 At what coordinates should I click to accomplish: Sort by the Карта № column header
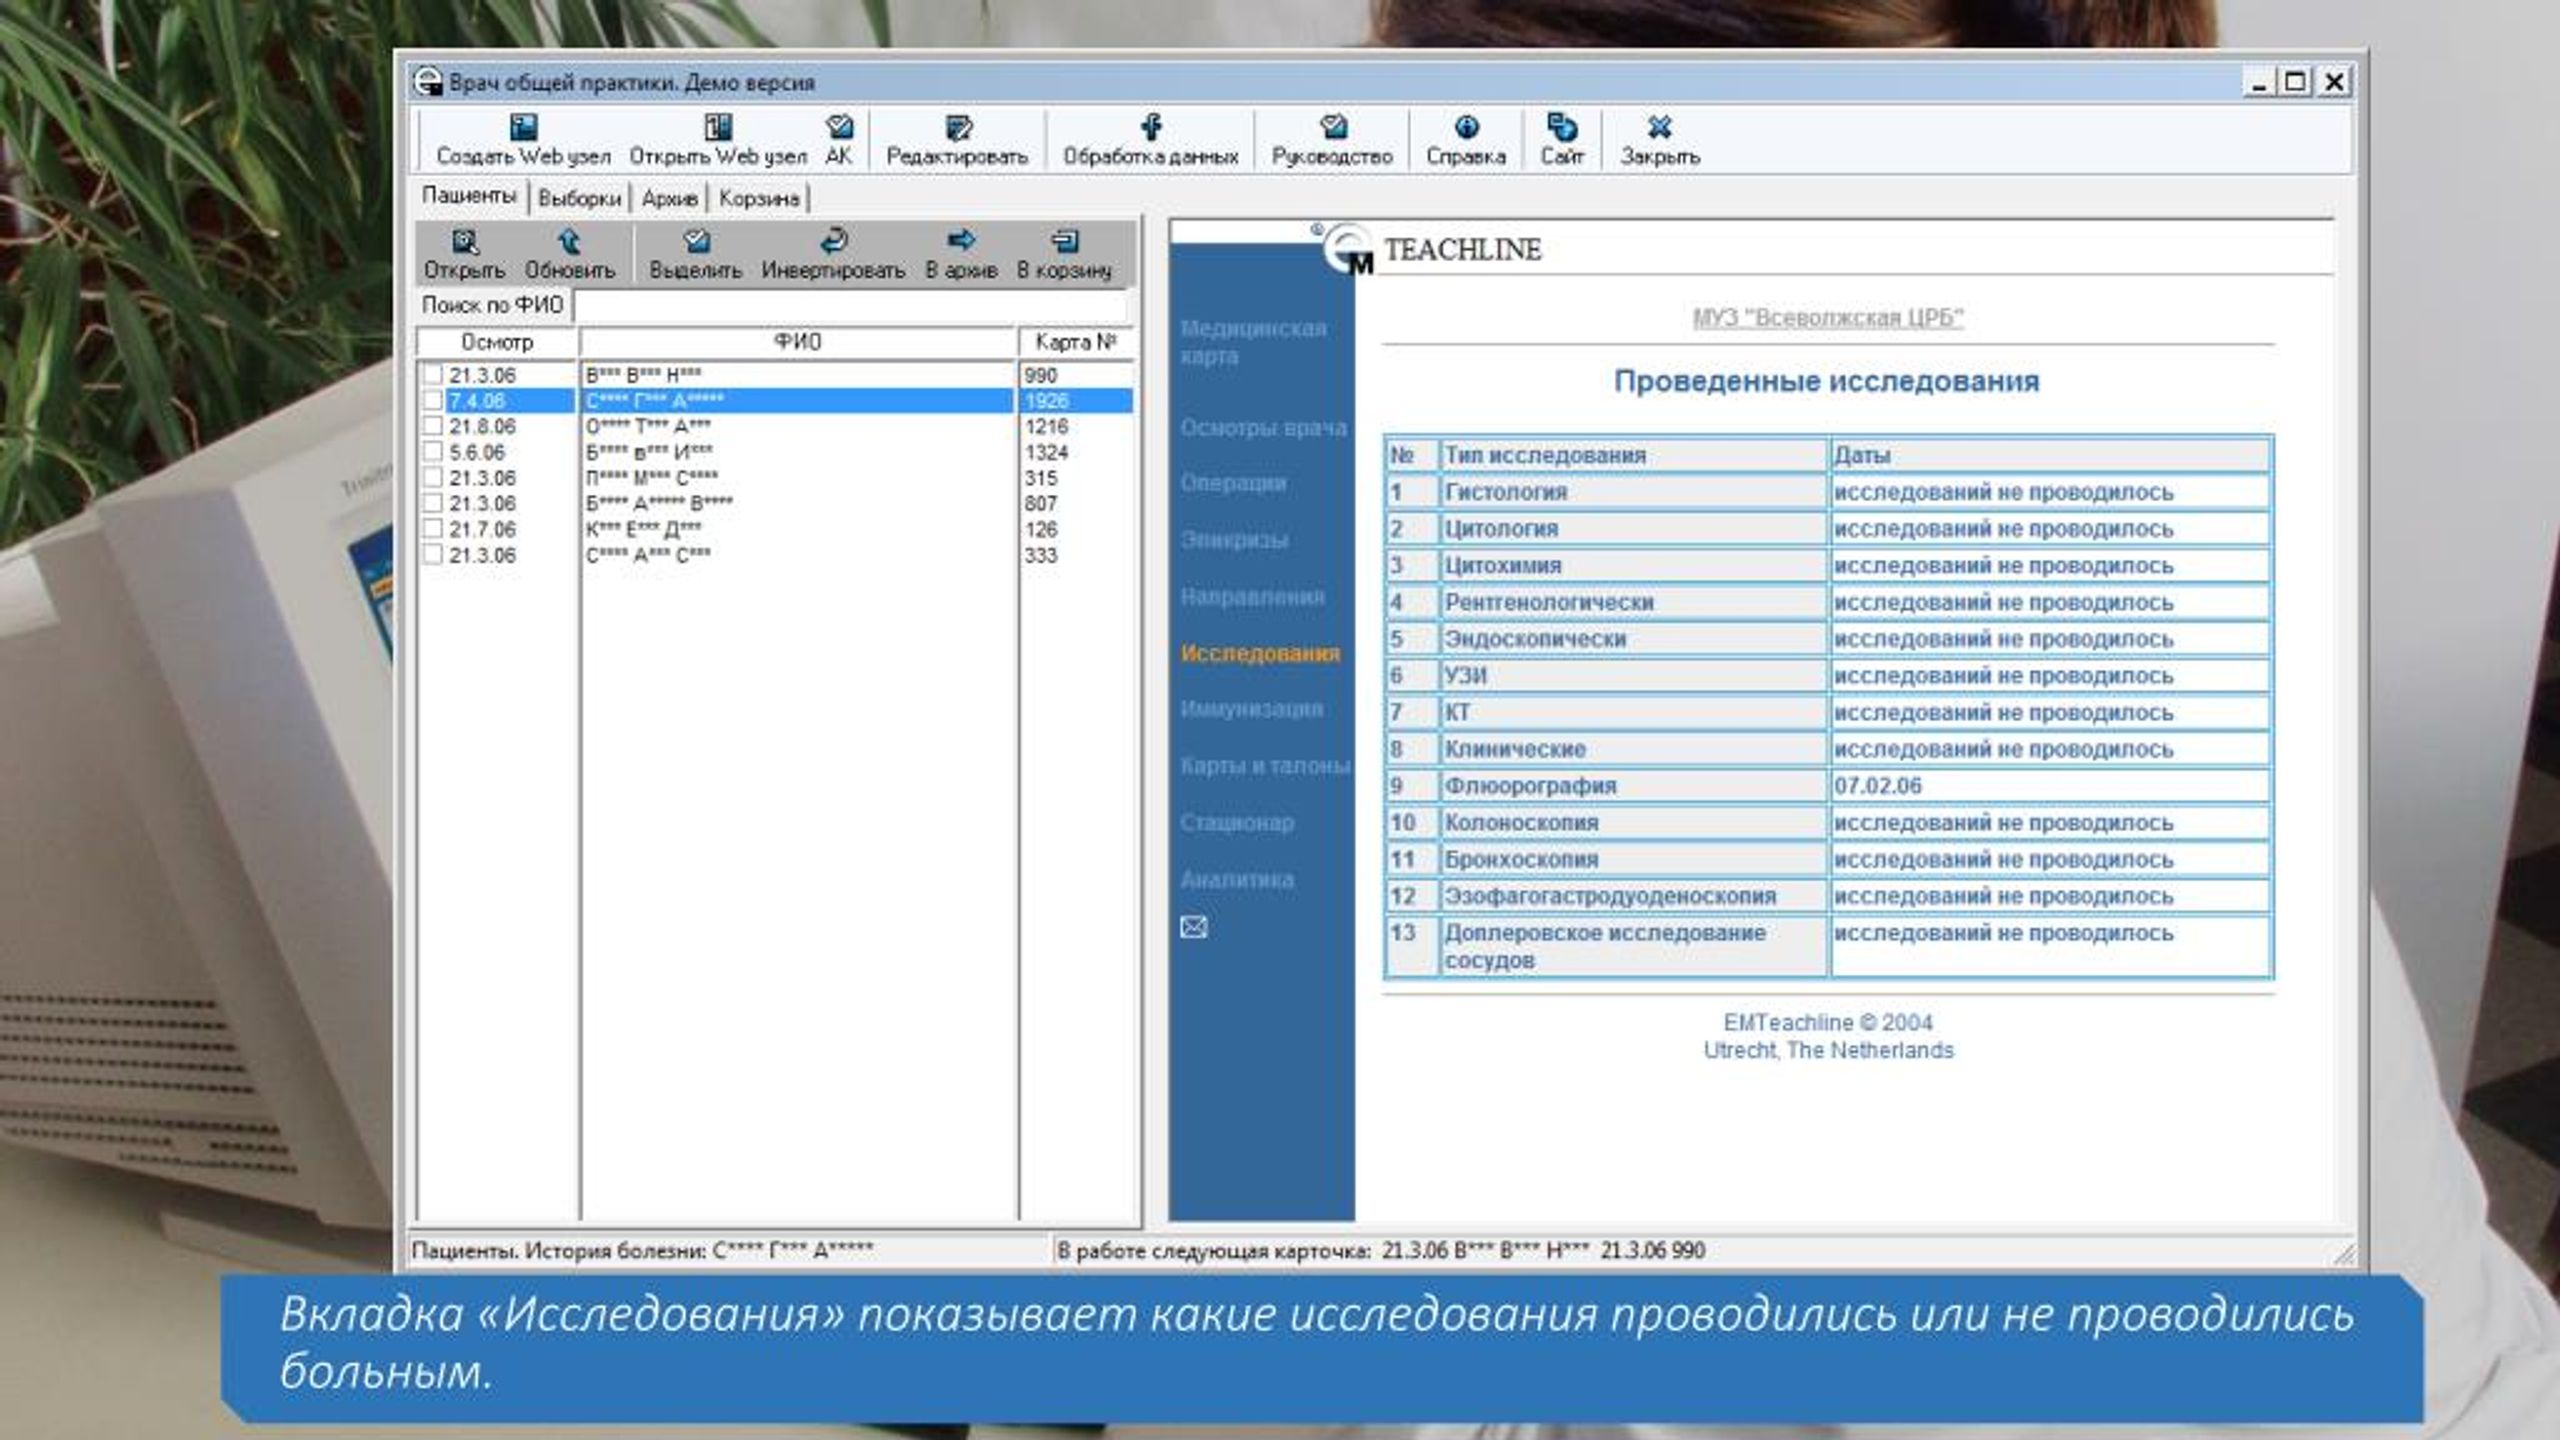[x=1076, y=342]
